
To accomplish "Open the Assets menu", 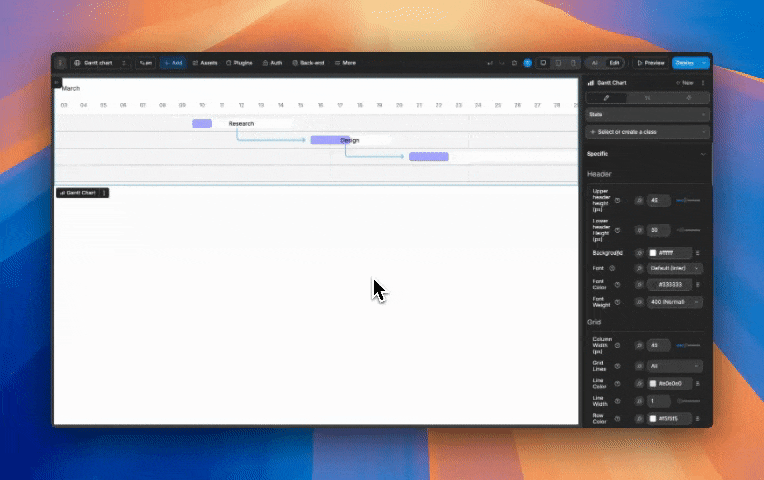I will (205, 63).
